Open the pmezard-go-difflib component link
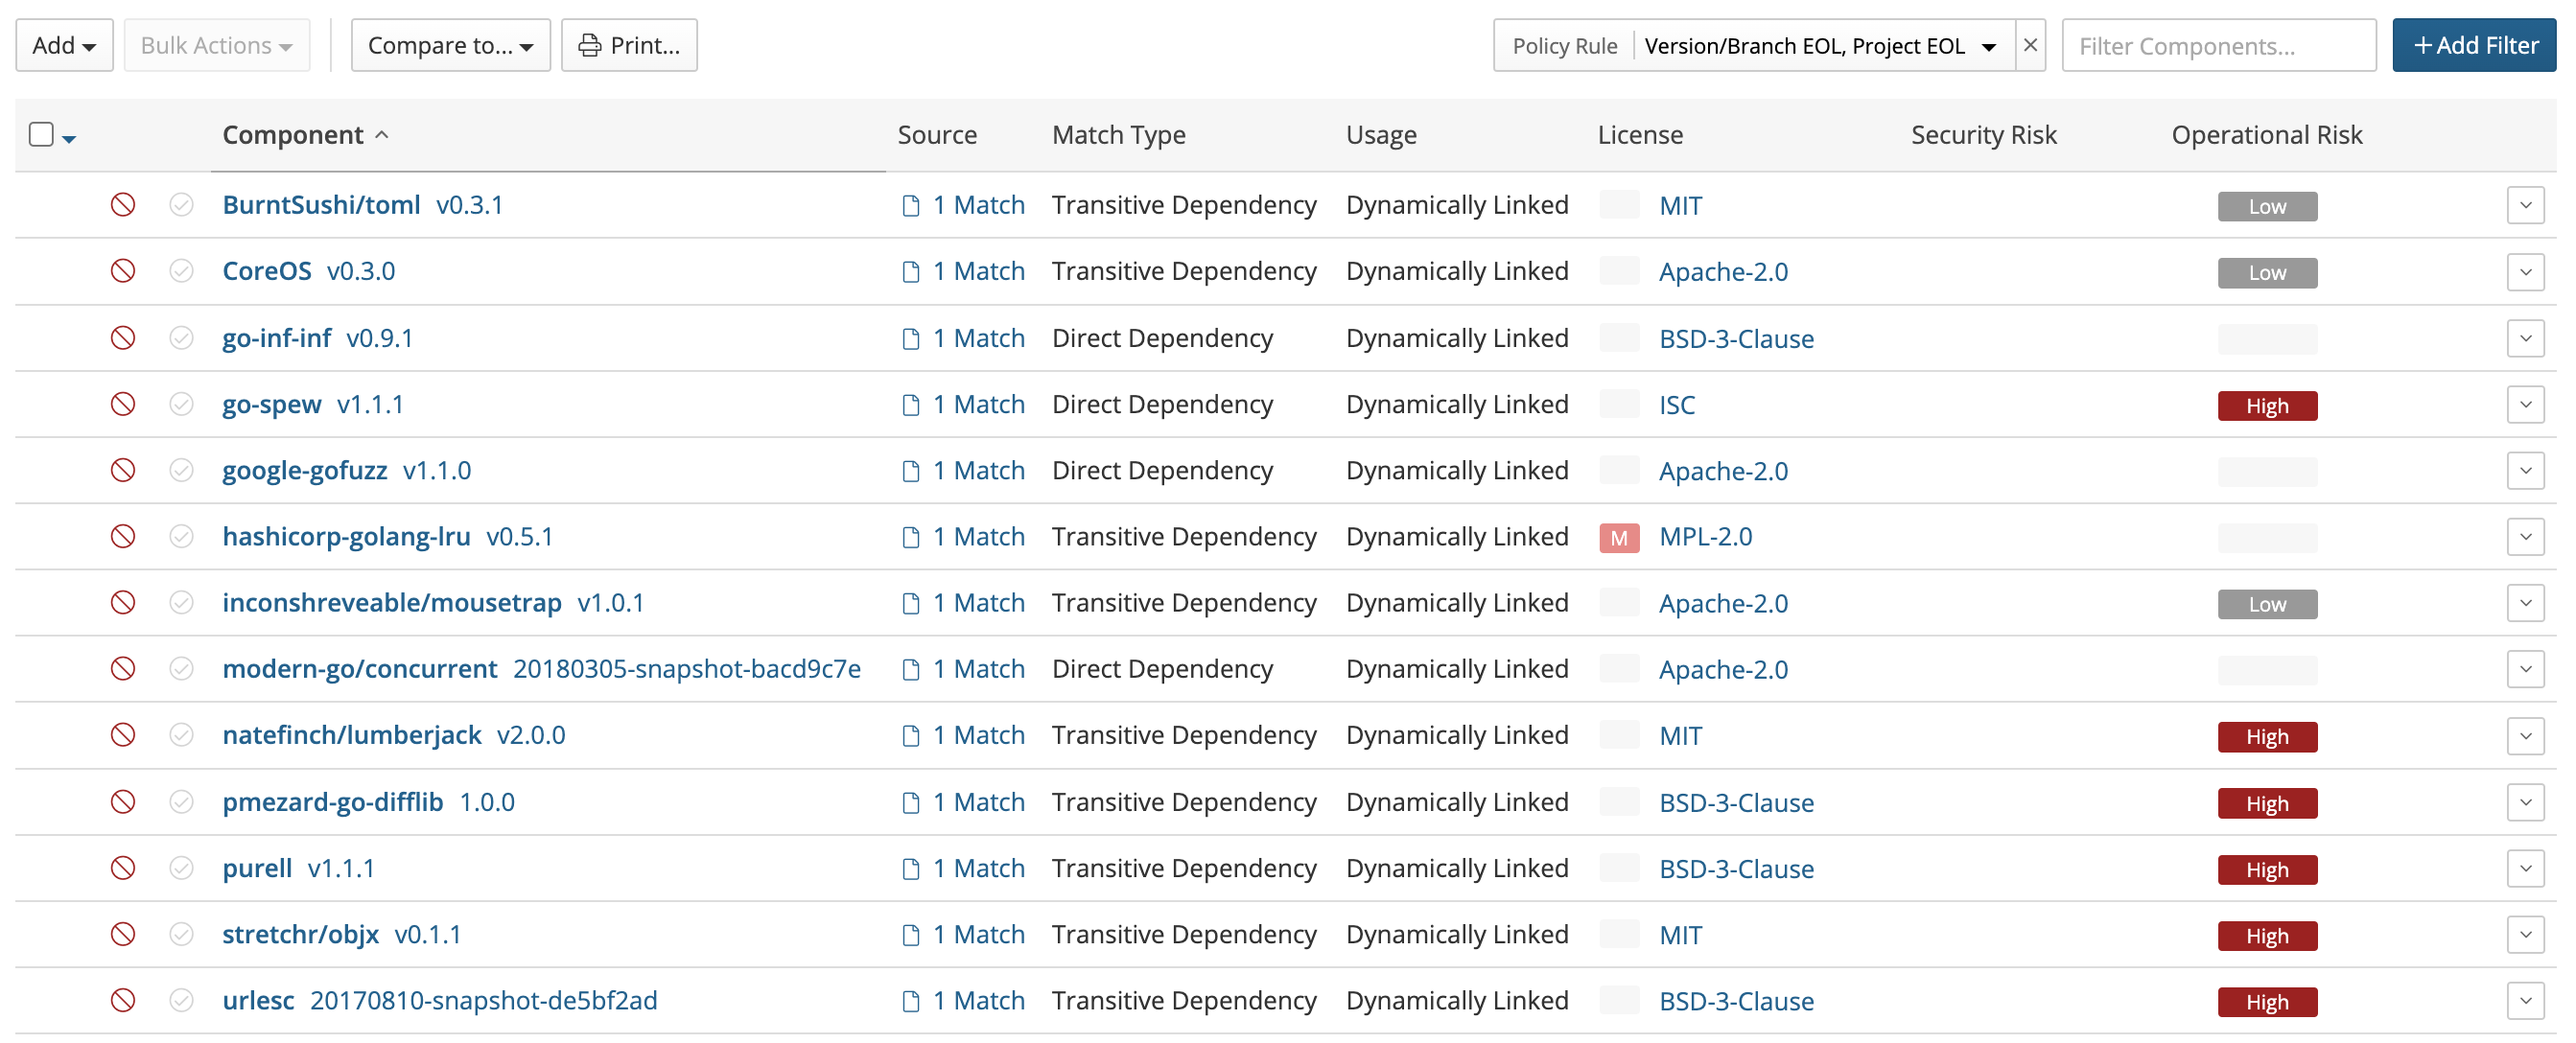2576x1043 pixels. click(332, 802)
